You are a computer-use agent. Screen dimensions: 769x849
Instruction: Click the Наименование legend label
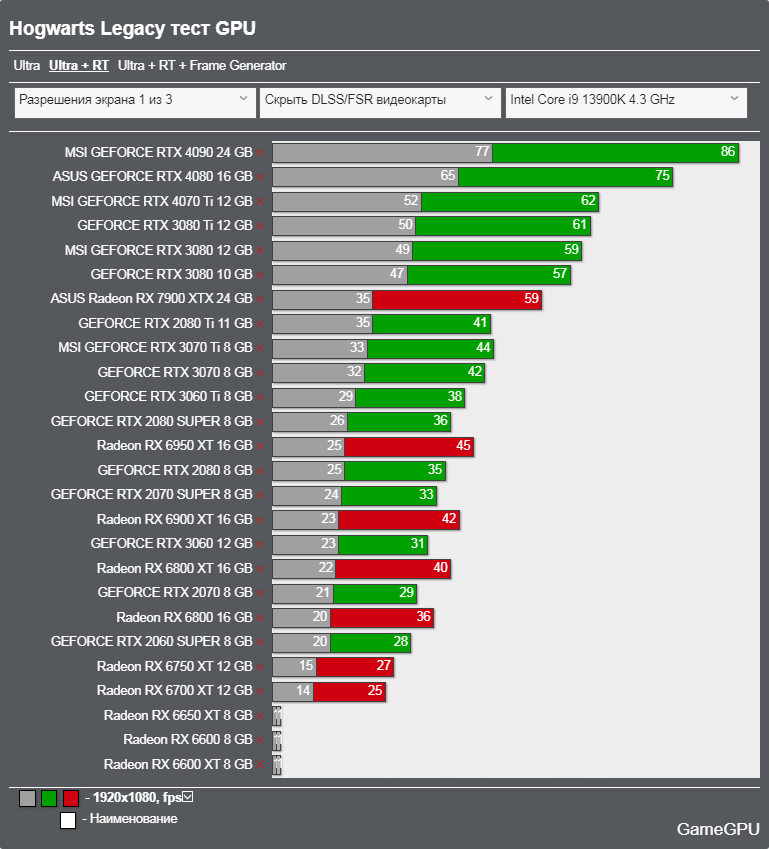[133, 819]
